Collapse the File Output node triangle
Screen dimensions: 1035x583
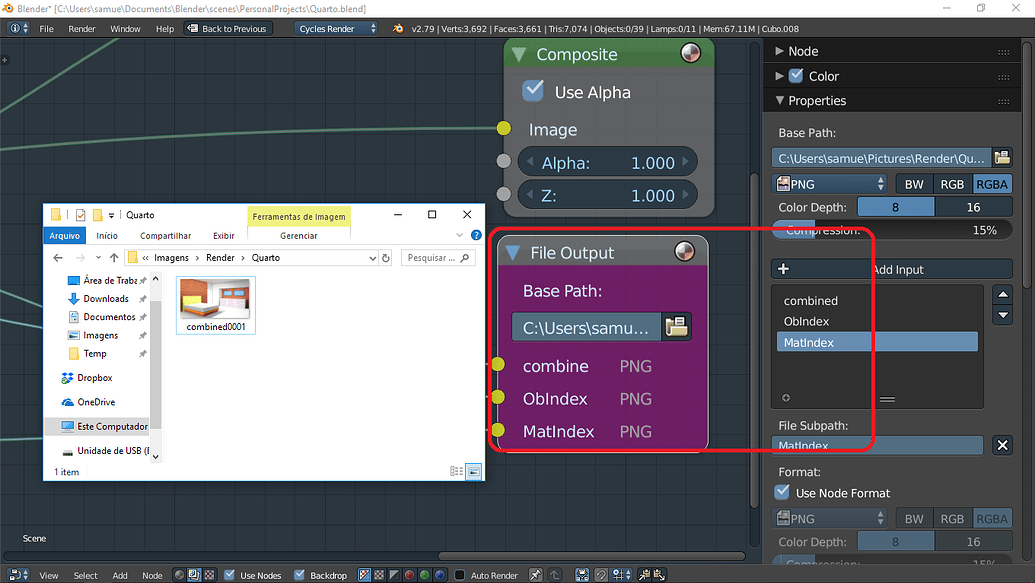[513, 253]
